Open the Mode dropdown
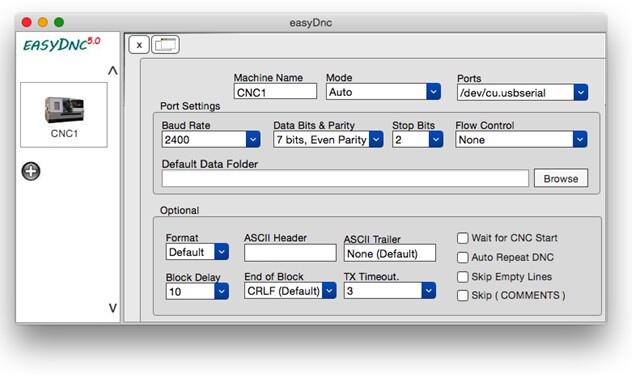Viewport: 632px width, 376px height. (x=383, y=92)
